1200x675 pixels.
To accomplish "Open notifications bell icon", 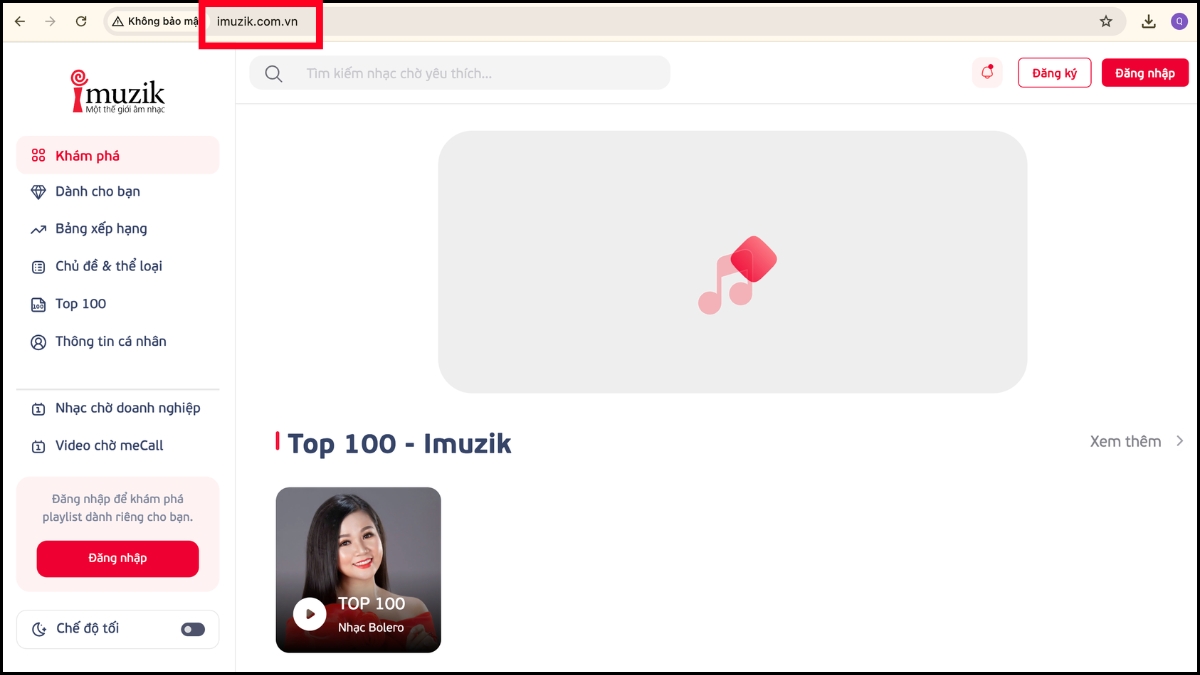I will pos(987,72).
